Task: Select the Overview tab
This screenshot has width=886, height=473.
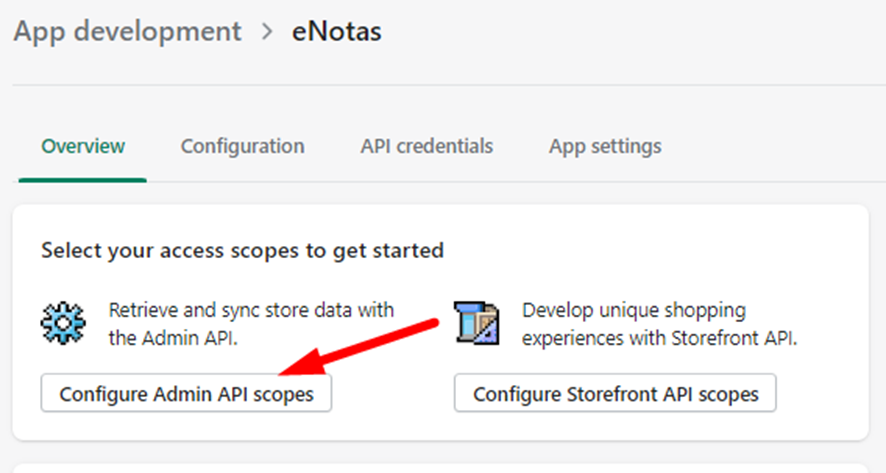Action: click(83, 146)
